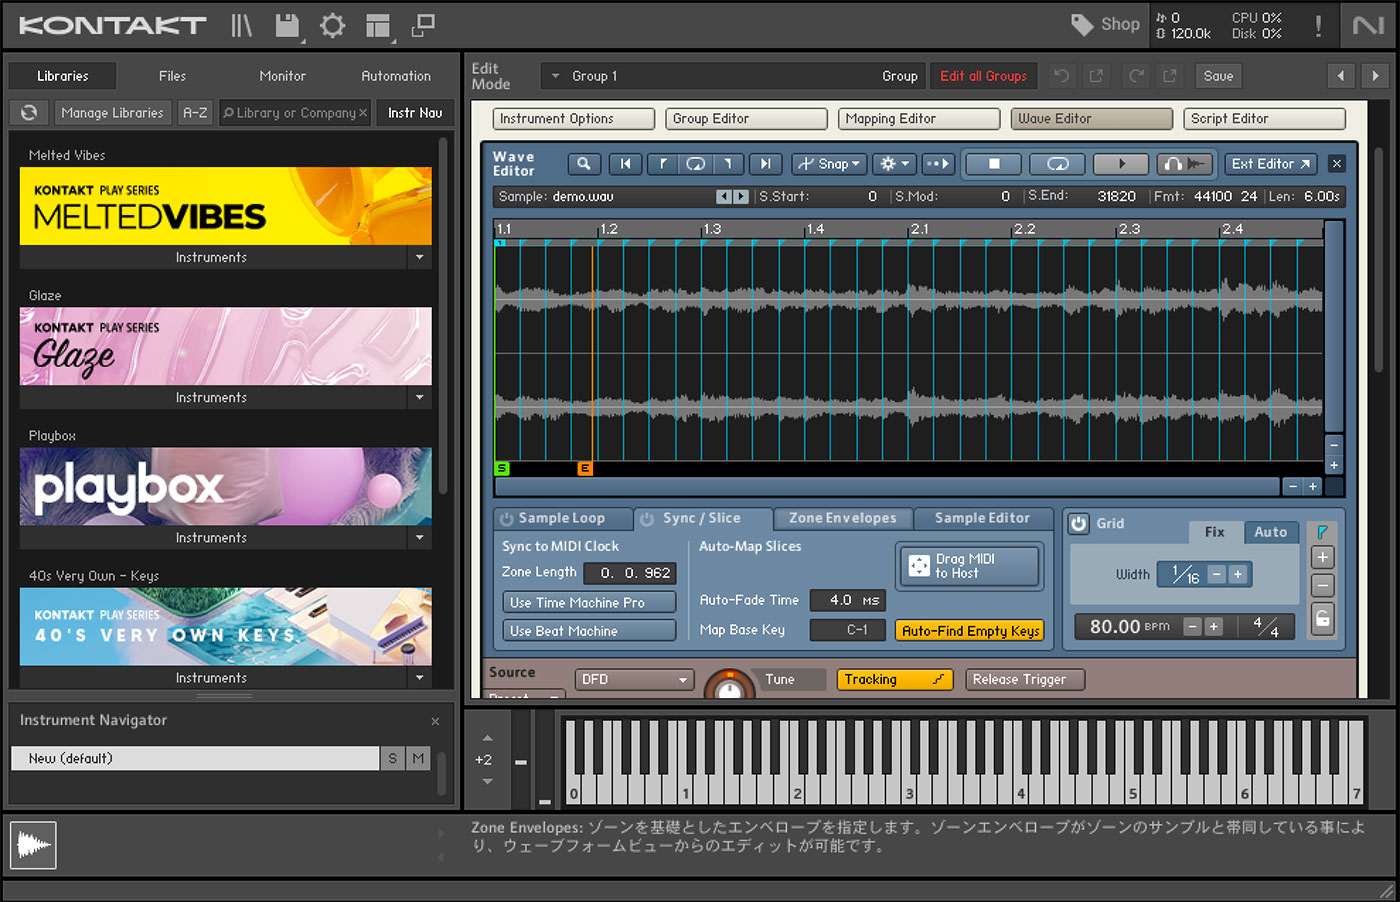Click the grid slice flag icon
The image size is (1400, 902).
click(x=1322, y=532)
